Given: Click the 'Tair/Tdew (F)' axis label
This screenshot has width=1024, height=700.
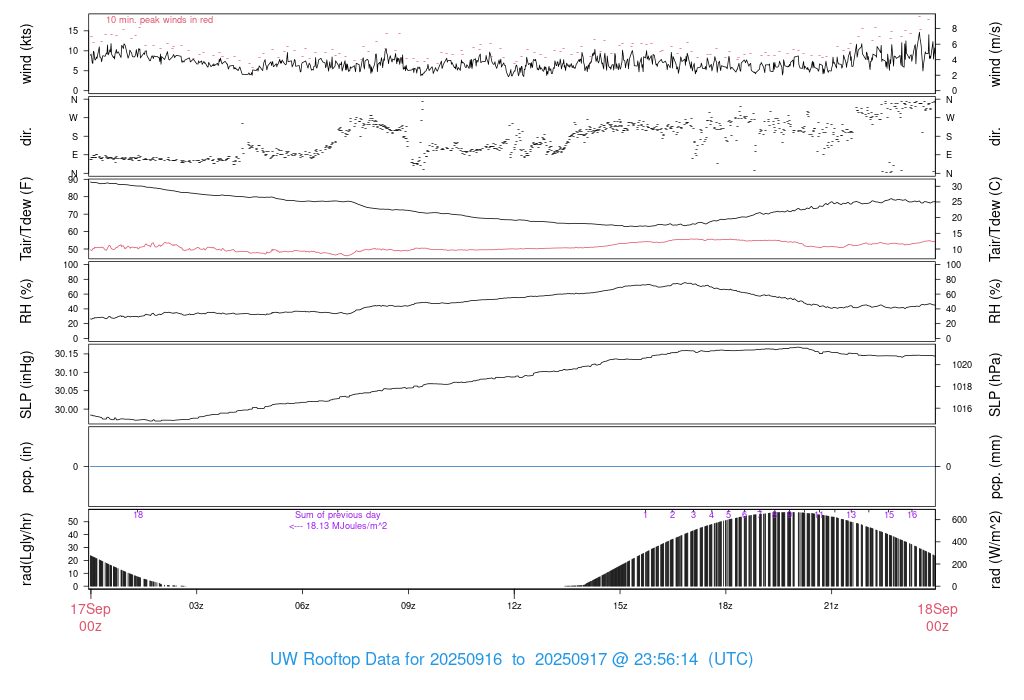Looking at the screenshot, I should [26, 219].
